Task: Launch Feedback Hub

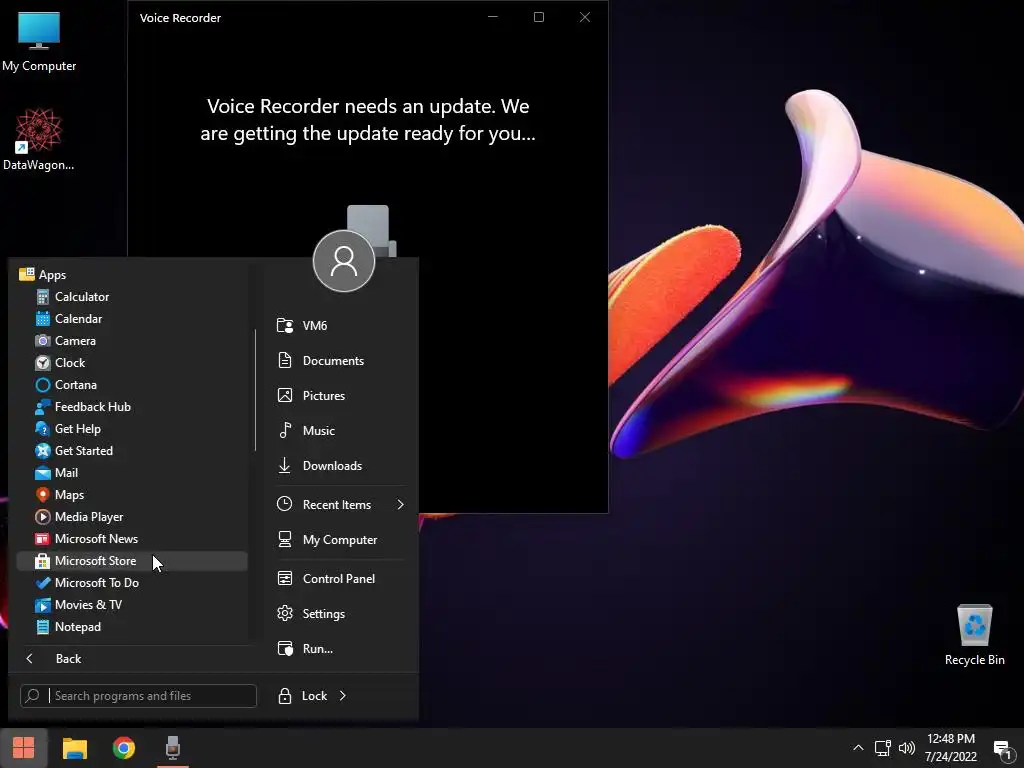Action: click(132, 407)
